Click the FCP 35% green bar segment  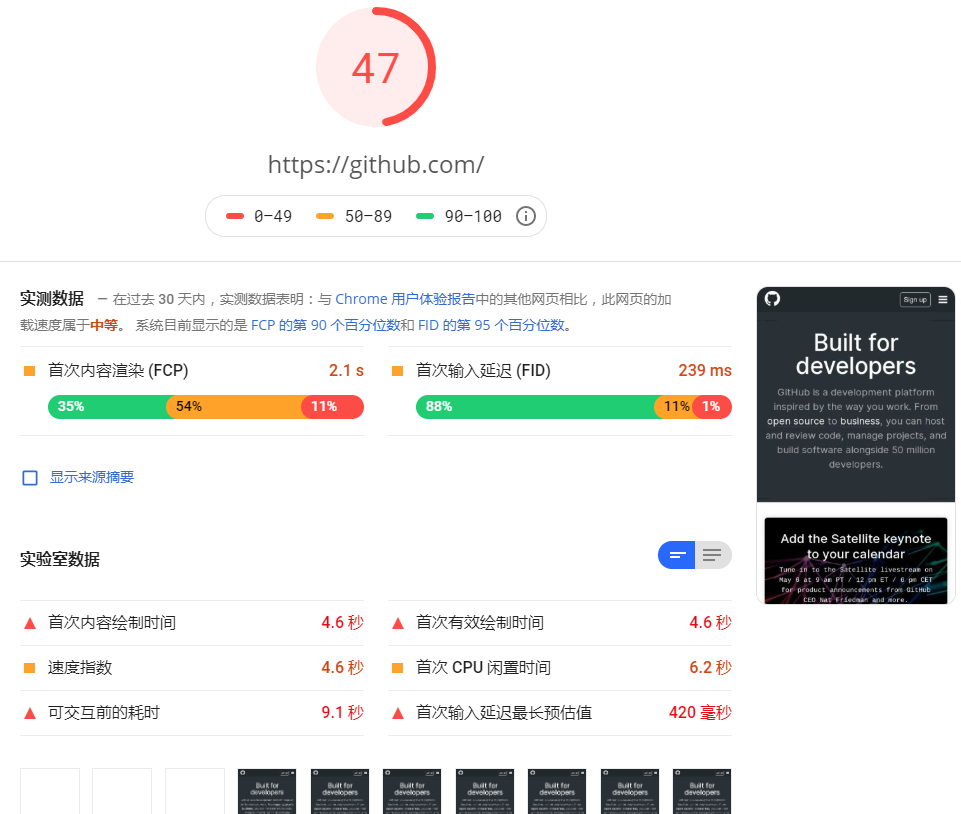point(107,406)
